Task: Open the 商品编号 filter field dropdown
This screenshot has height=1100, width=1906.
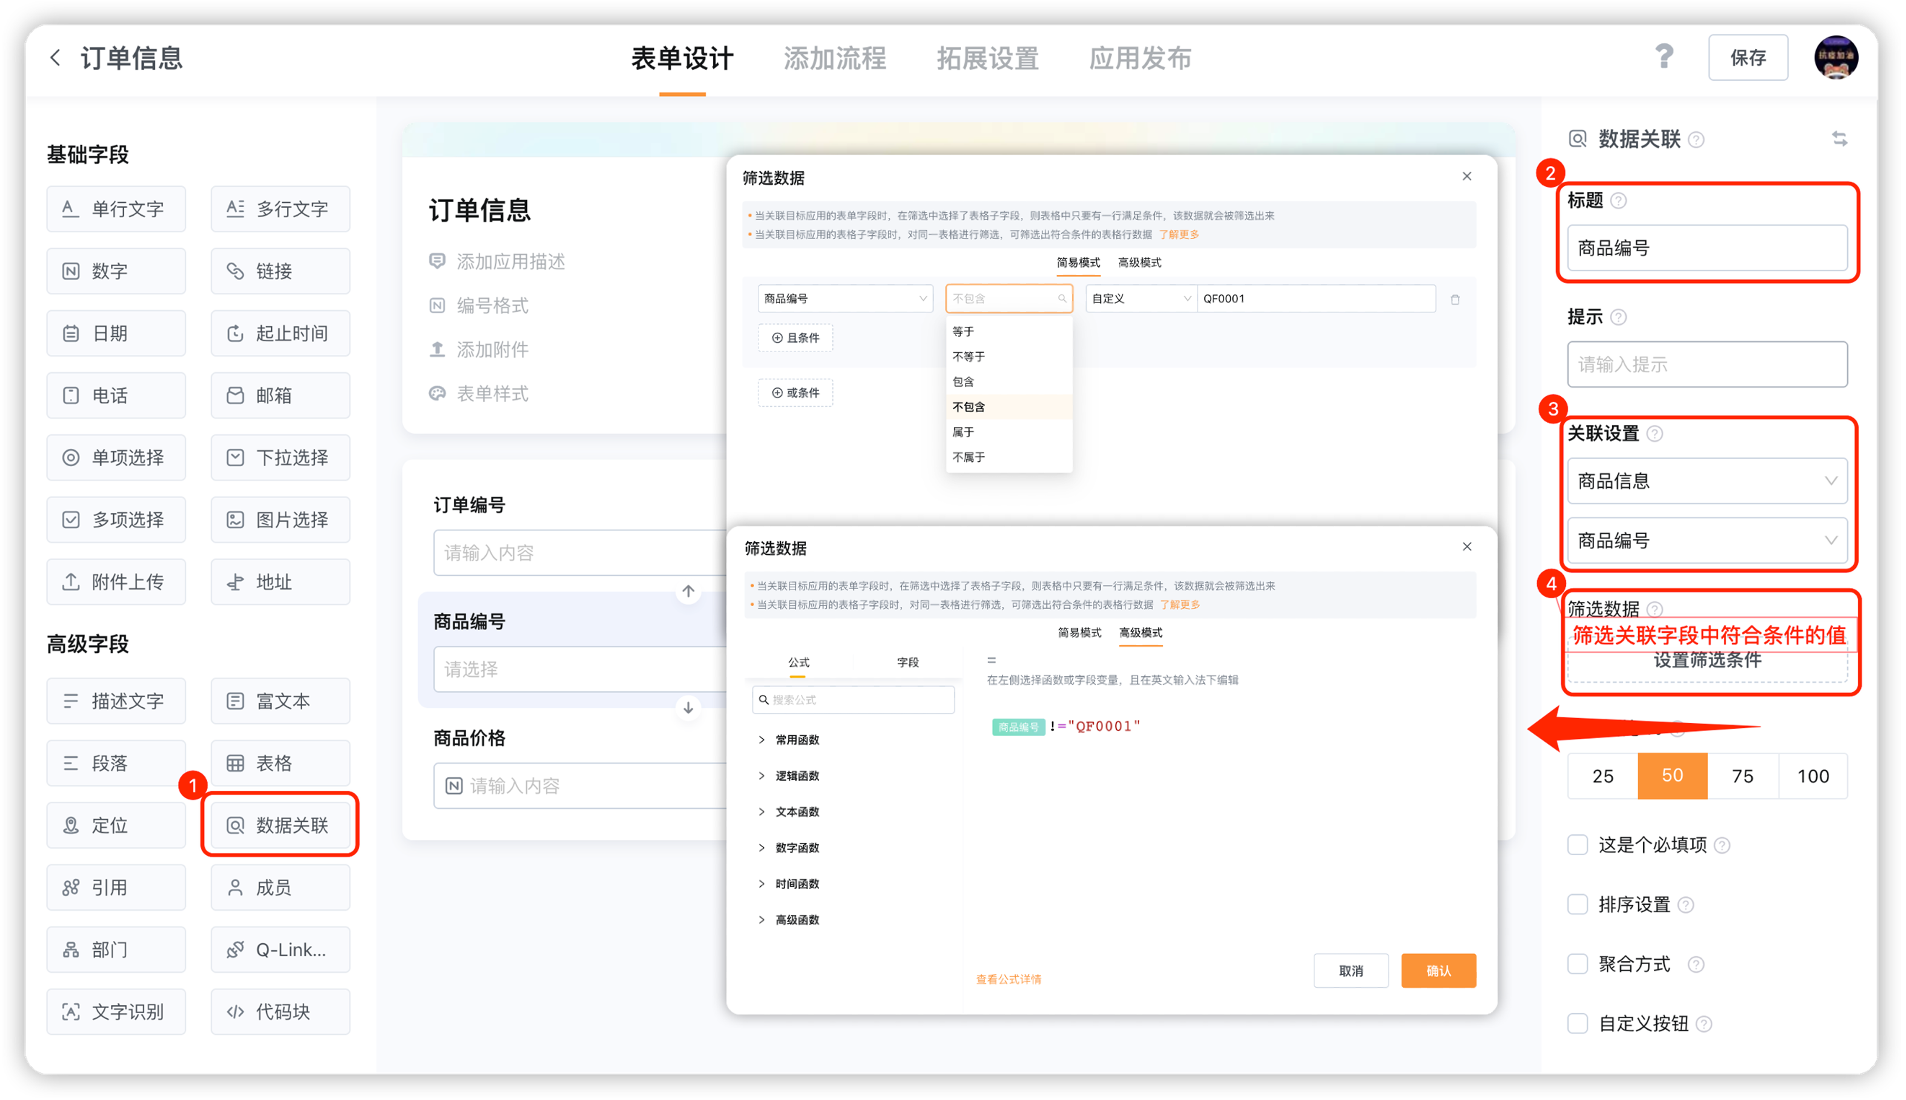Action: tap(845, 298)
